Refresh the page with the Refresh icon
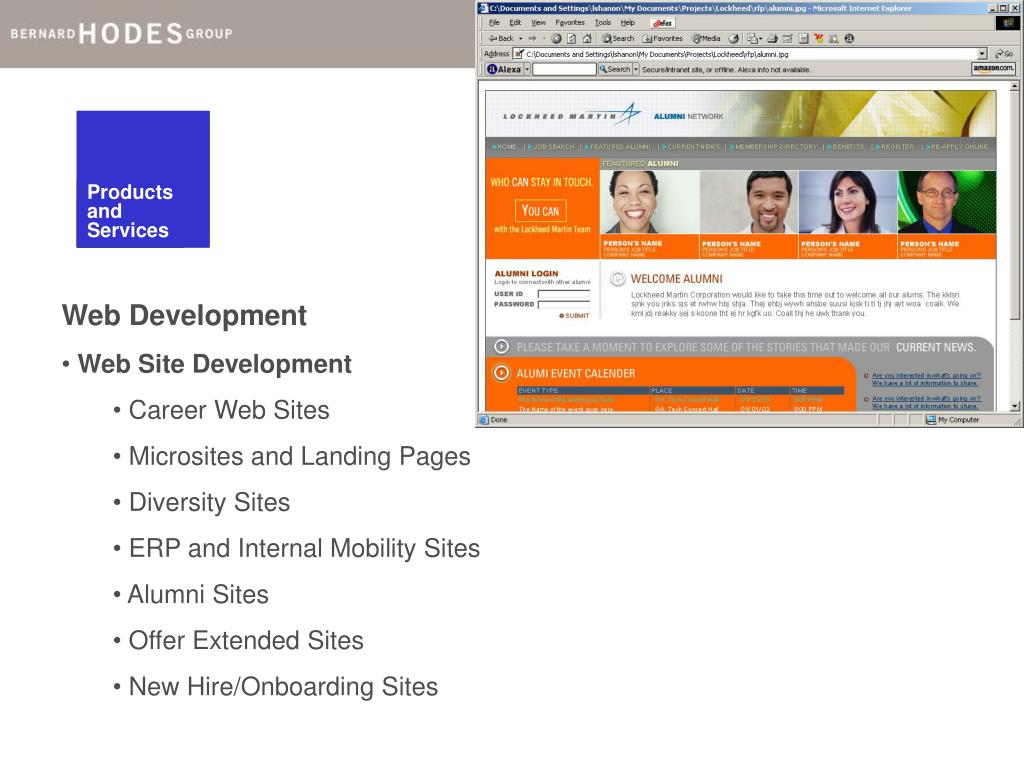Image resolution: width=1024 pixels, height=768 pixels. pyautogui.click(x=571, y=39)
